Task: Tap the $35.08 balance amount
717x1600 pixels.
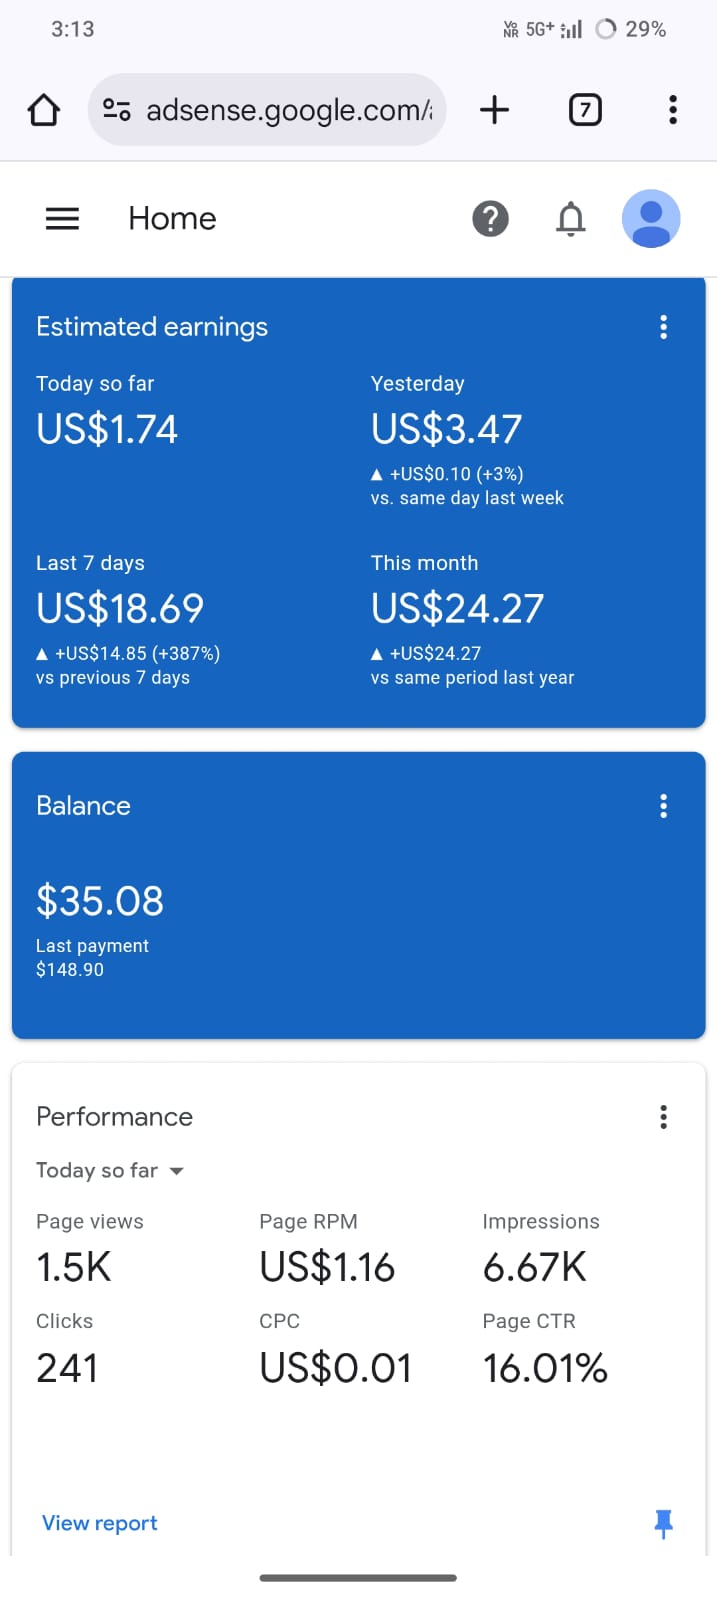Action: pyautogui.click(x=100, y=901)
